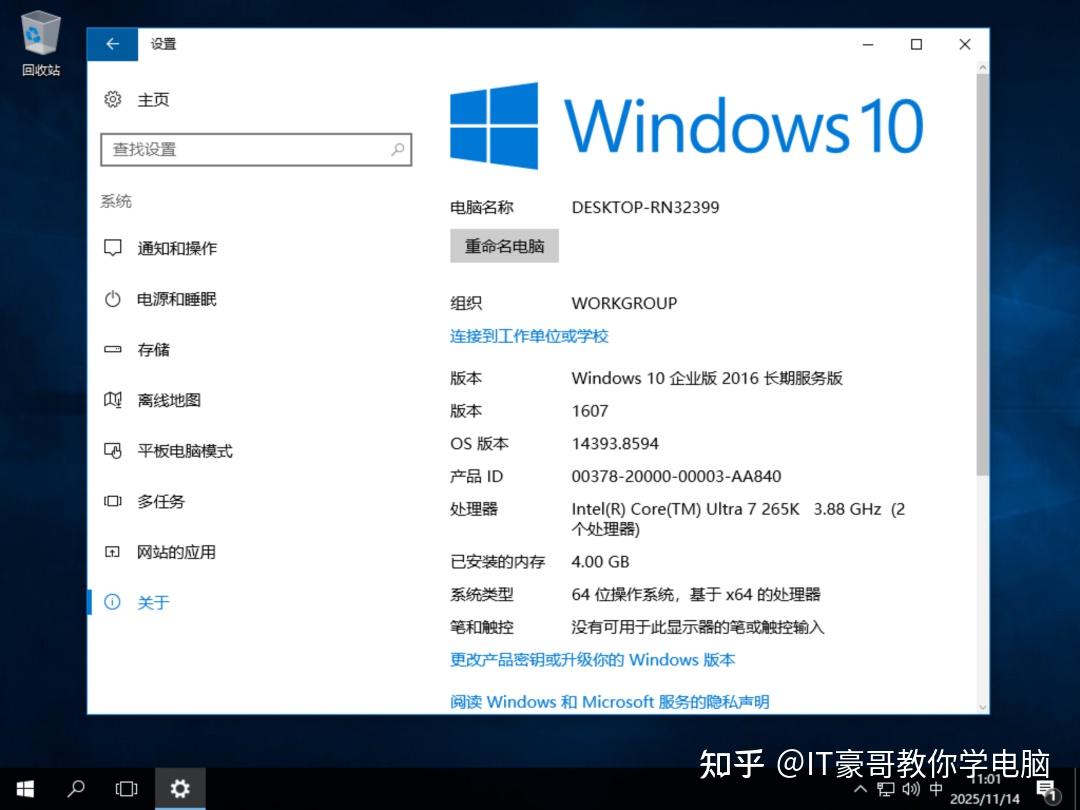Click the 查找设置 search box
This screenshot has height=810, width=1080.
256,149
